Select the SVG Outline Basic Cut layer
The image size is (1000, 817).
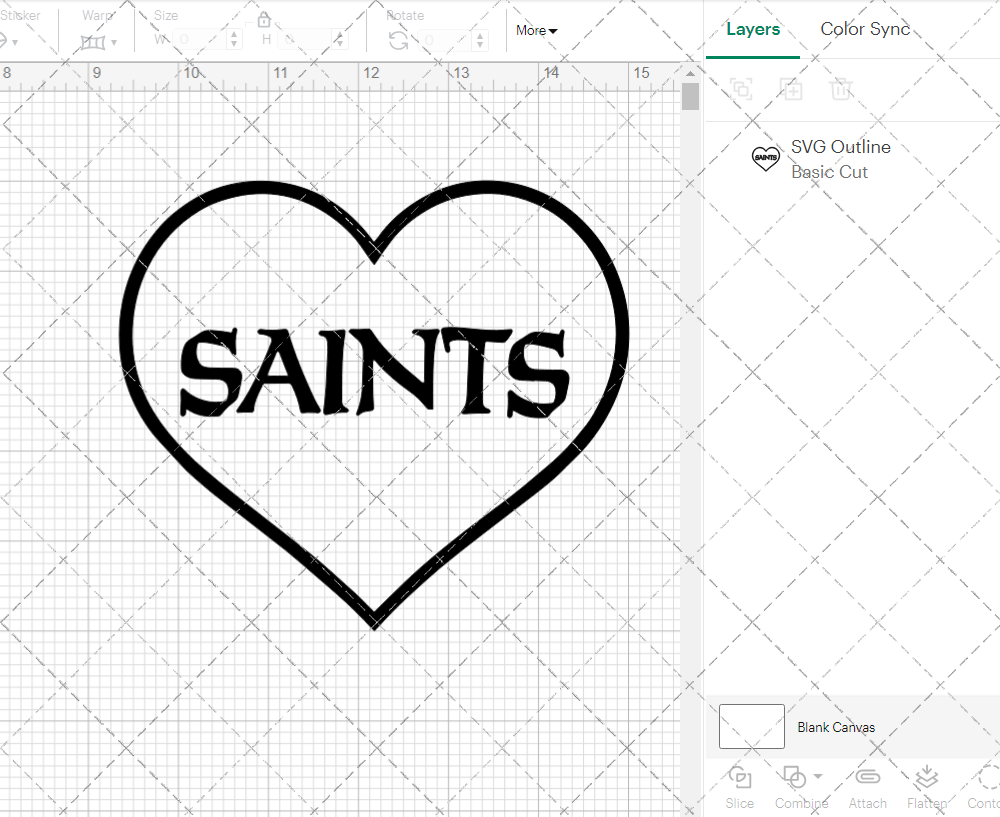(840, 159)
